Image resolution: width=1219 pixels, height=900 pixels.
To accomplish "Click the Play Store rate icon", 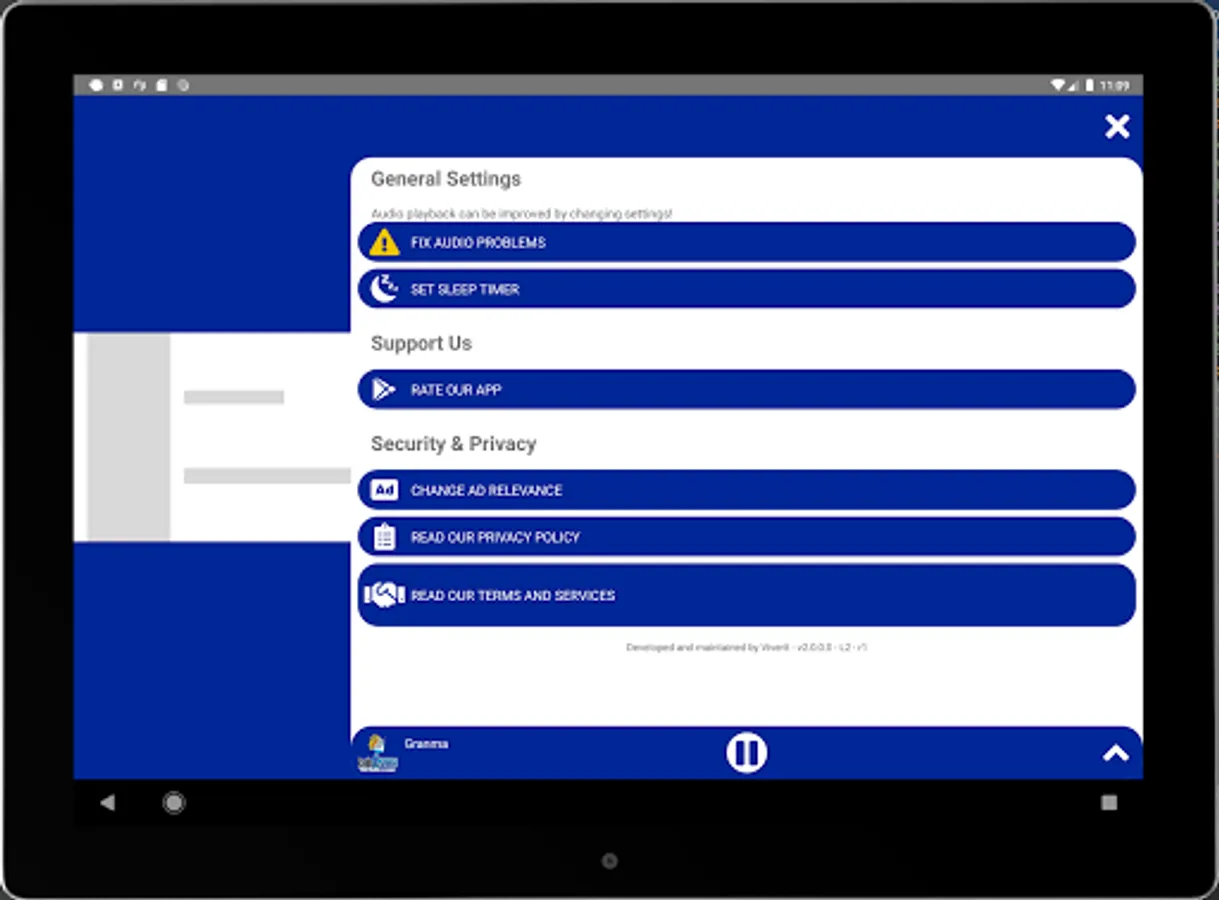I will 384,389.
